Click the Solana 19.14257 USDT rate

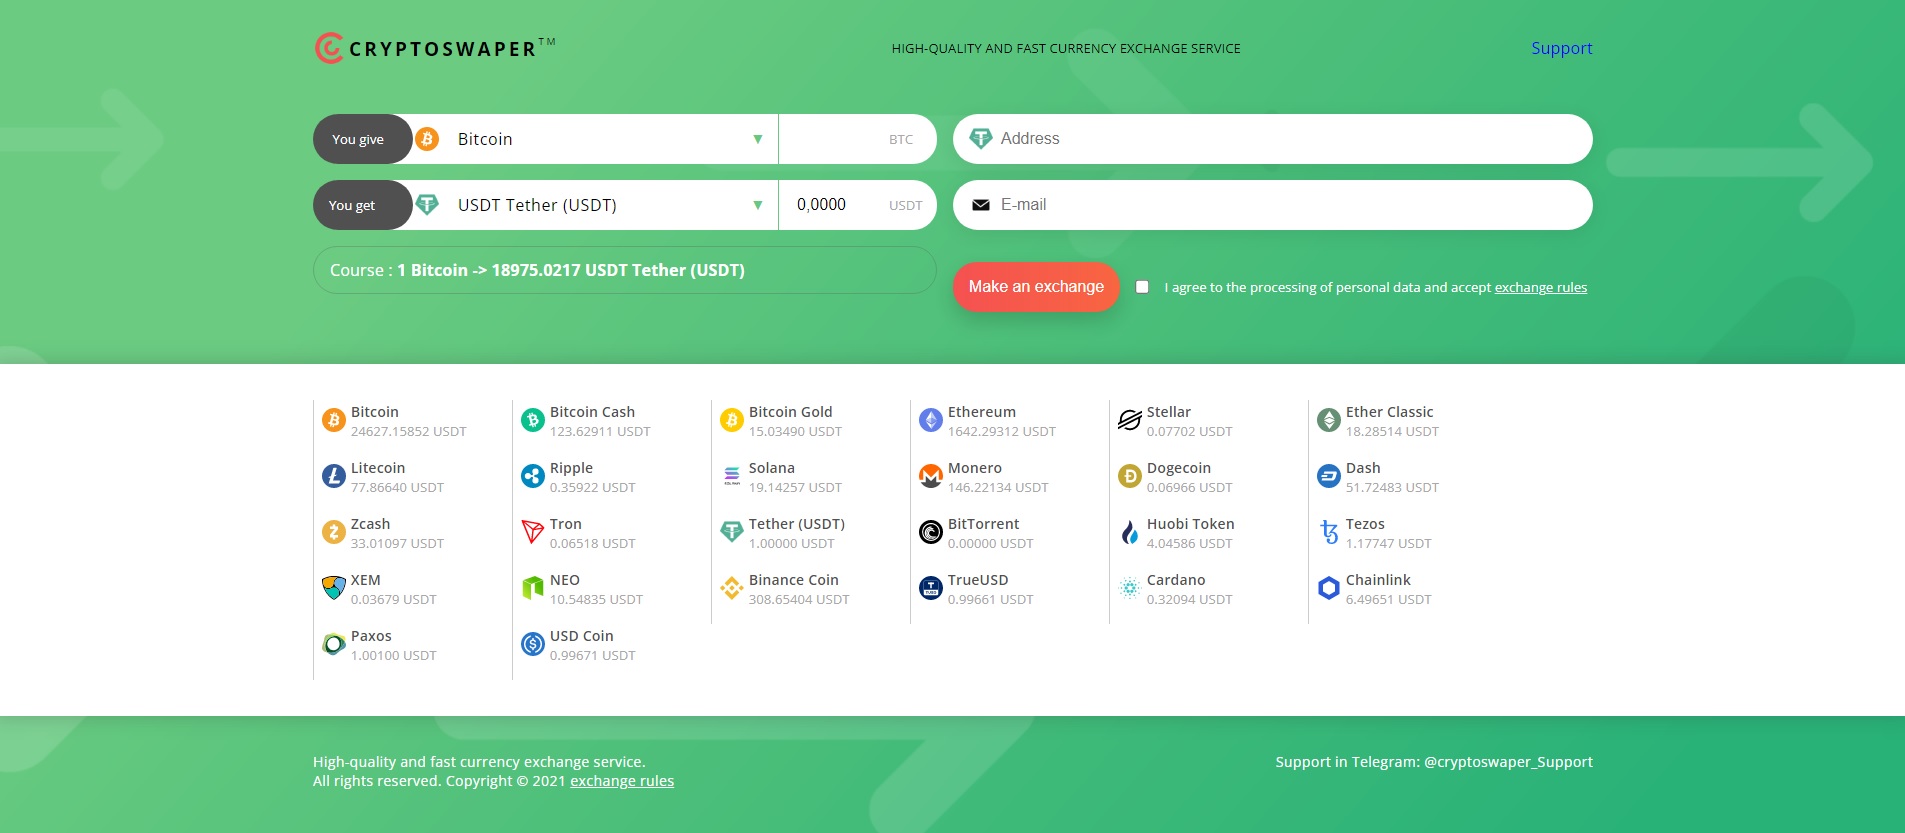[x=795, y=488]
